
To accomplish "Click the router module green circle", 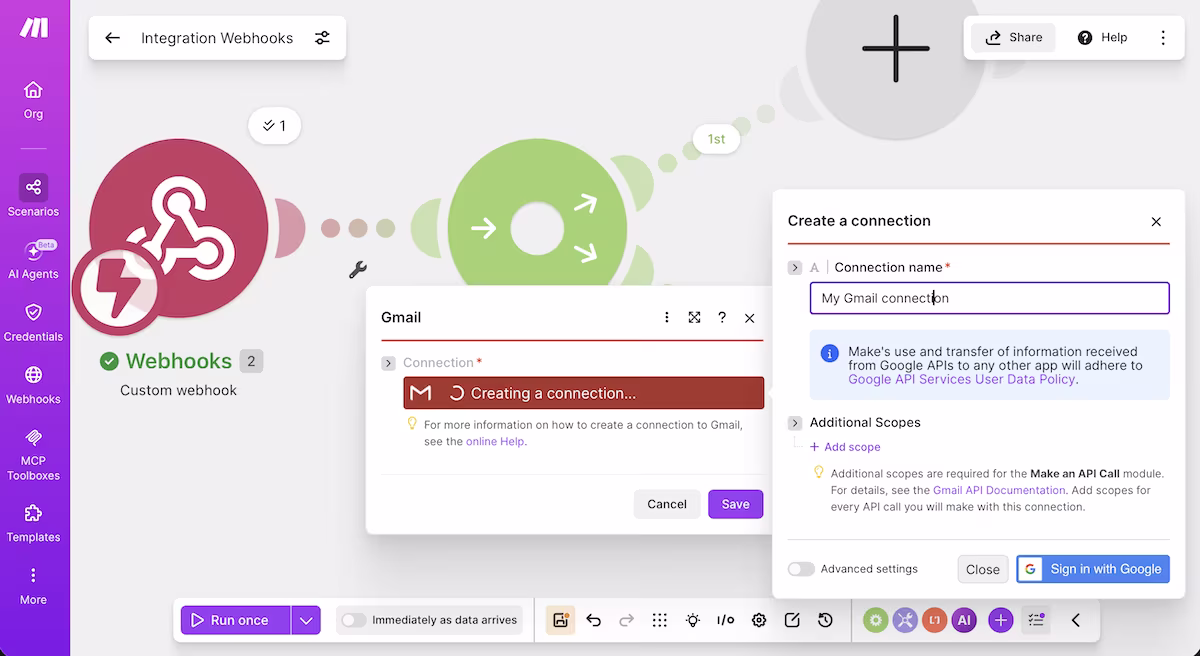I will tap(537, 228).
